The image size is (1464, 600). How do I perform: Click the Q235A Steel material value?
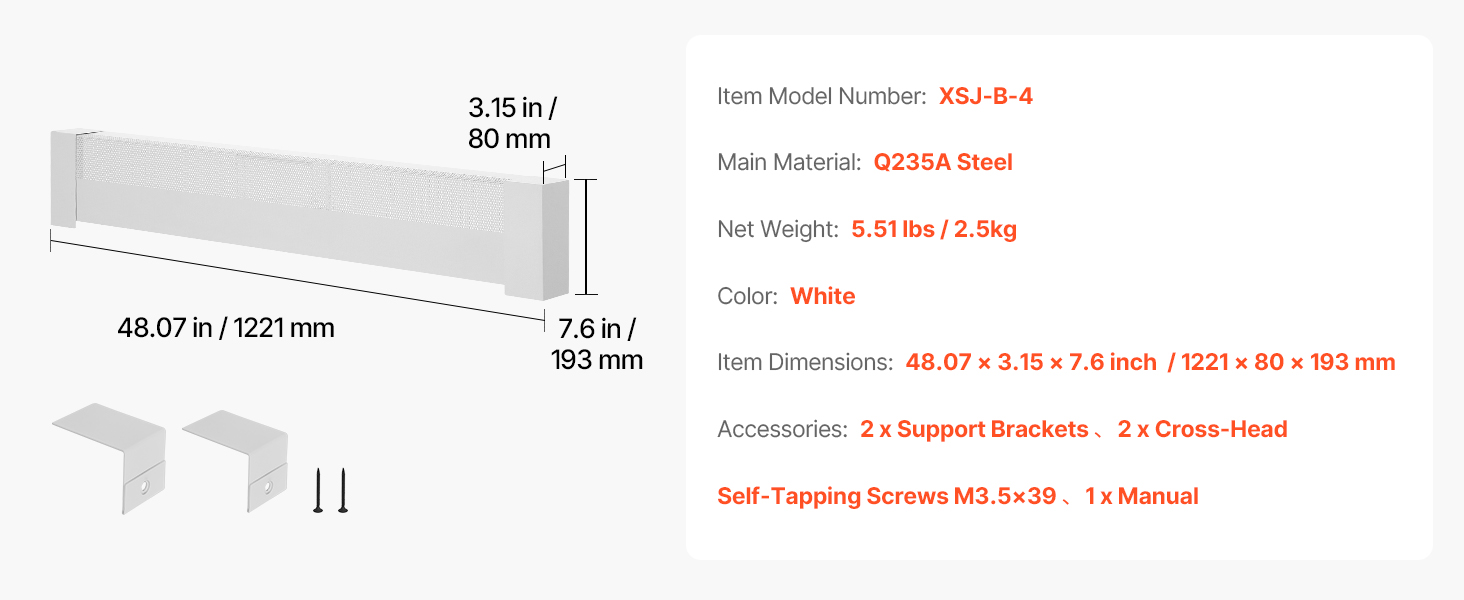(x=943, y=162)
